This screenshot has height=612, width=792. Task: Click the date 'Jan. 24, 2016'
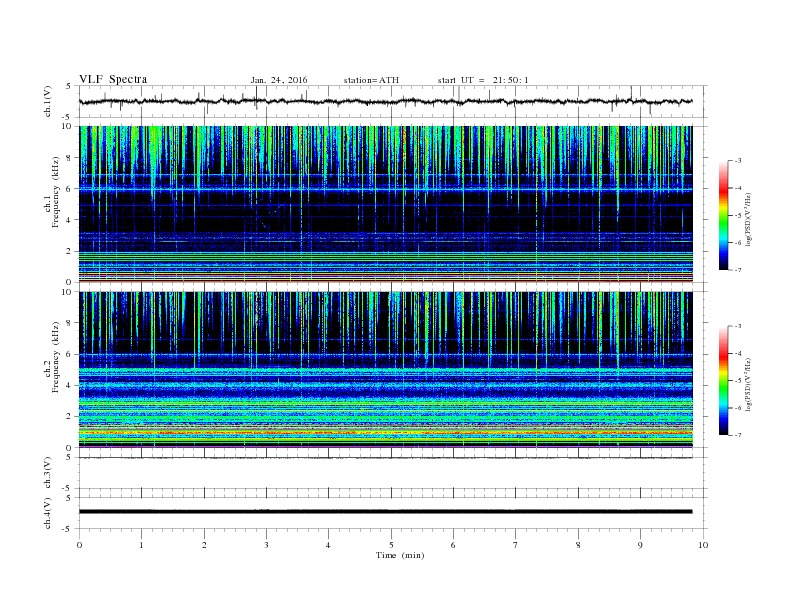(x=279, y=80)
